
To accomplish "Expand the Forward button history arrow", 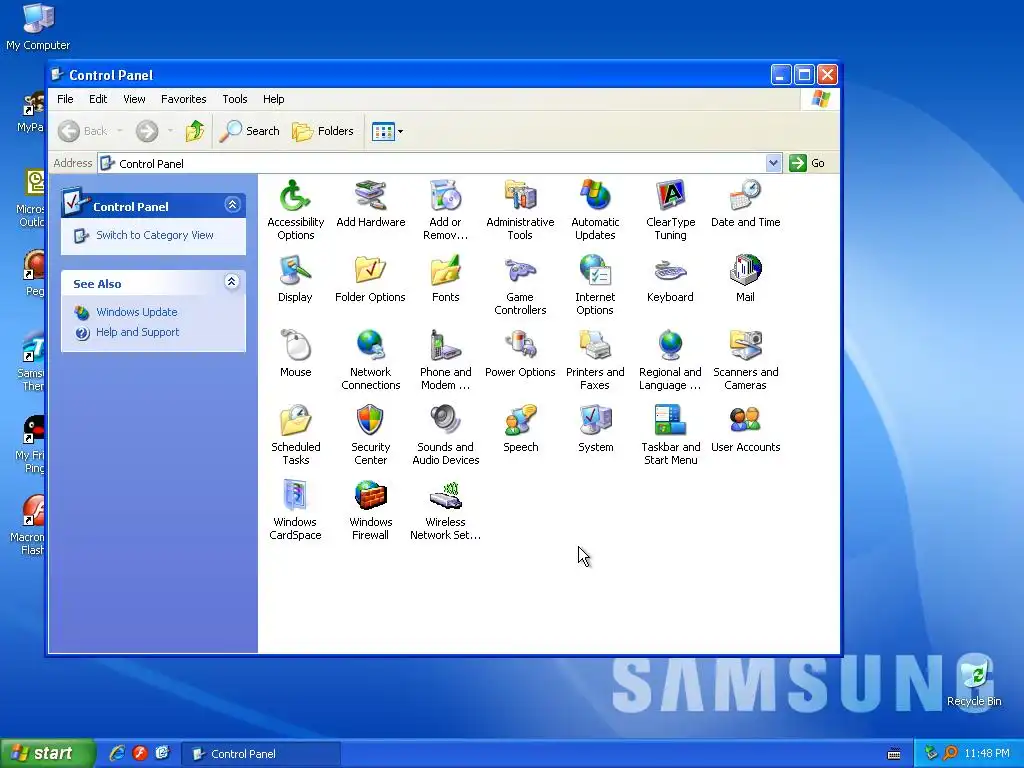I will (x=170, y=131).
